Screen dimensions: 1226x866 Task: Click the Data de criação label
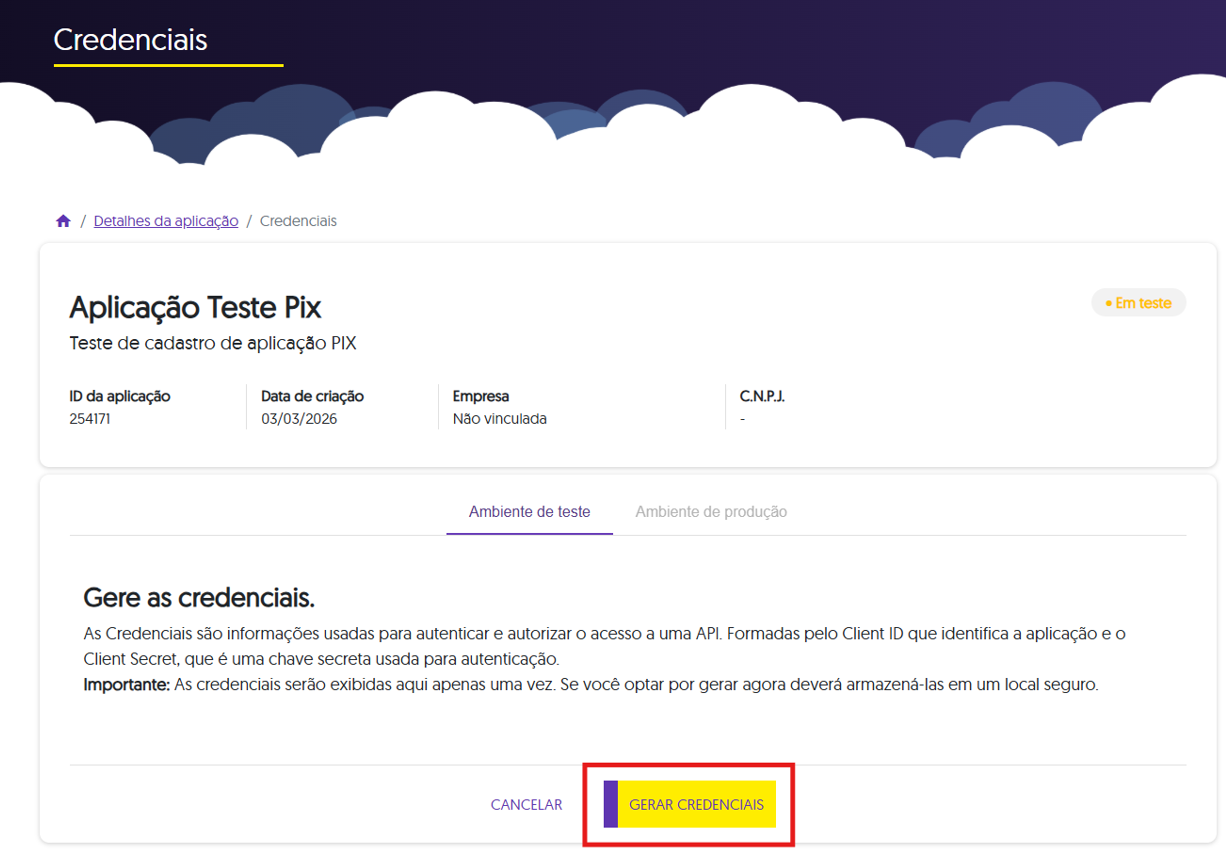pos(312,396)
